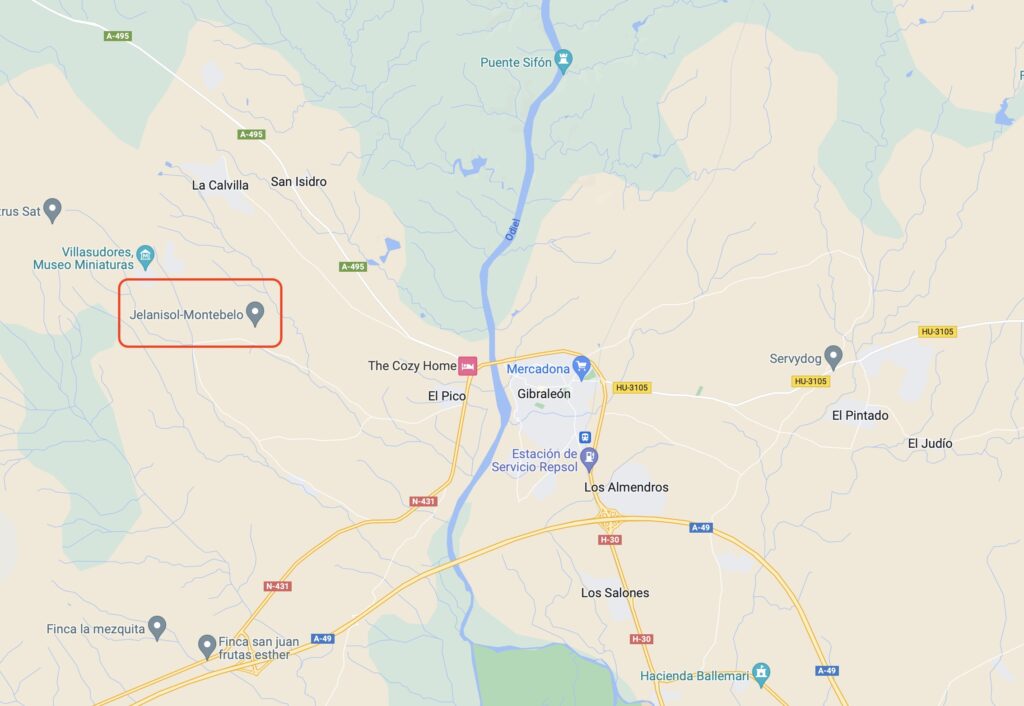This screenshot has height=706, width=1024.
Task: Click the Gibraleón town label
Action: pos(544,394)
